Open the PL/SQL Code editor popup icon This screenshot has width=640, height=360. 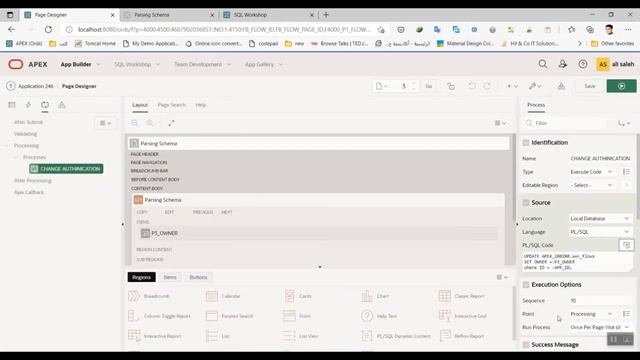(x=626, y=245)
